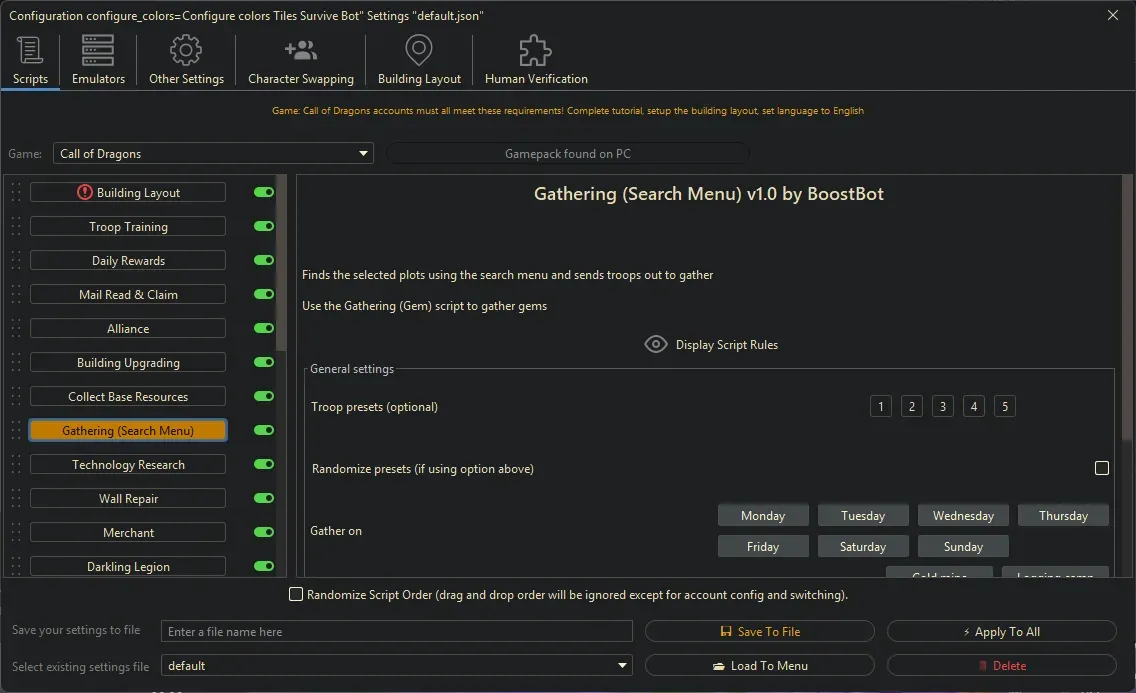
Task: Enable the Randomize presets checkbox
Action: (1102, 467)
